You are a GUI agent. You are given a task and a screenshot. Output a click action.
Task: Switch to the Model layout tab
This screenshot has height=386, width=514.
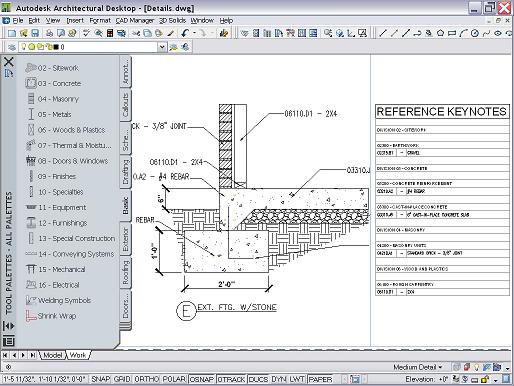pos(53,355)
